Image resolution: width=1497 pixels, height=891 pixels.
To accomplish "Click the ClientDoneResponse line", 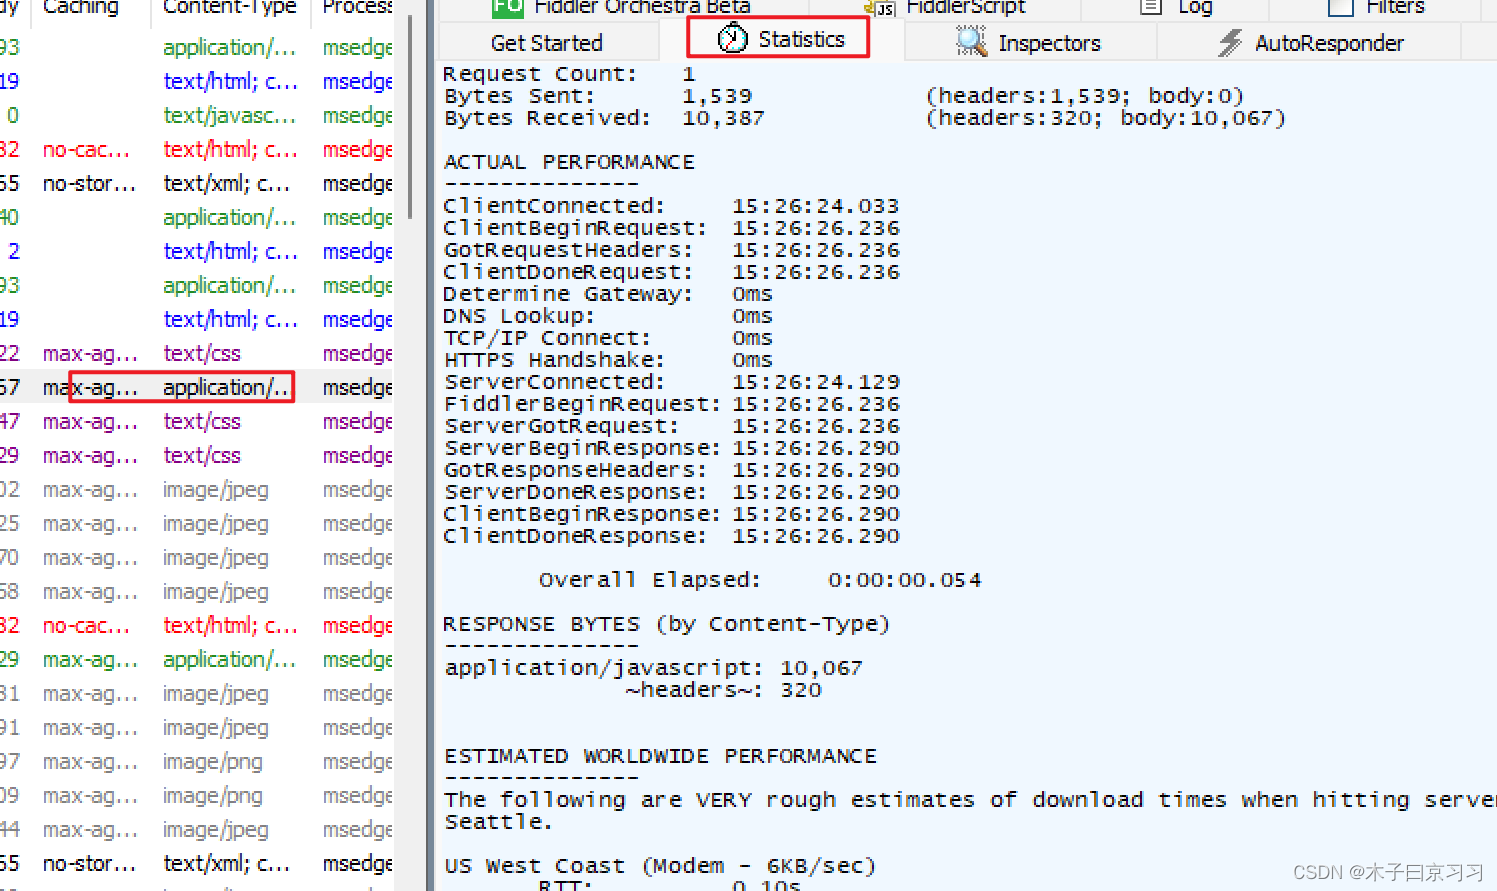I will [x=672, y=536].
